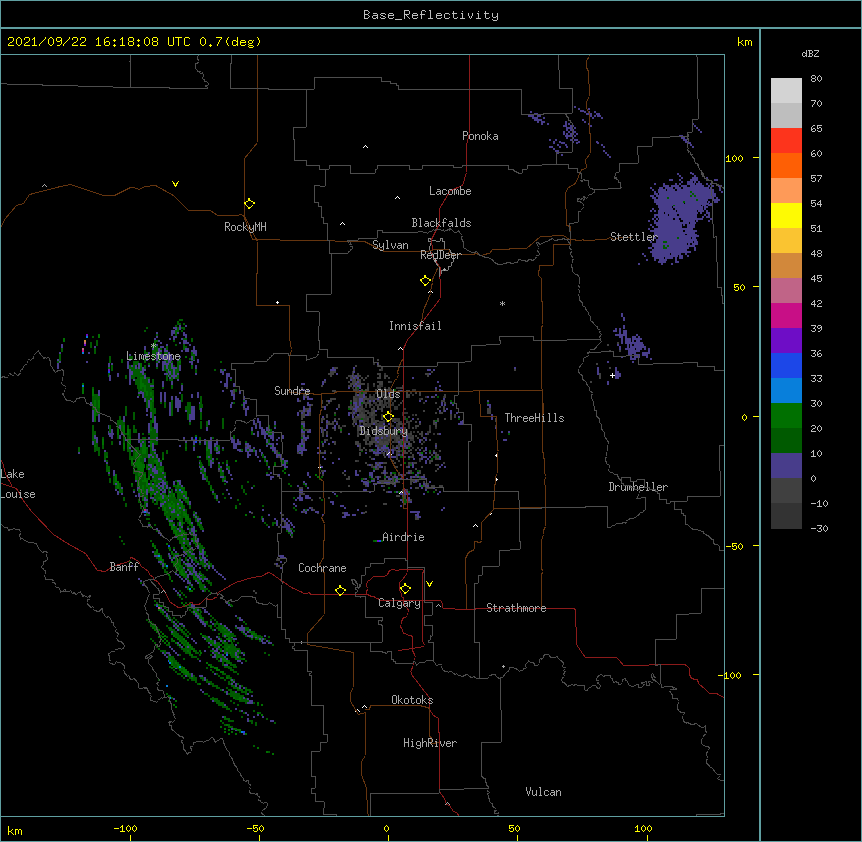Click the Vulcan city label

(x=543, y=792)
